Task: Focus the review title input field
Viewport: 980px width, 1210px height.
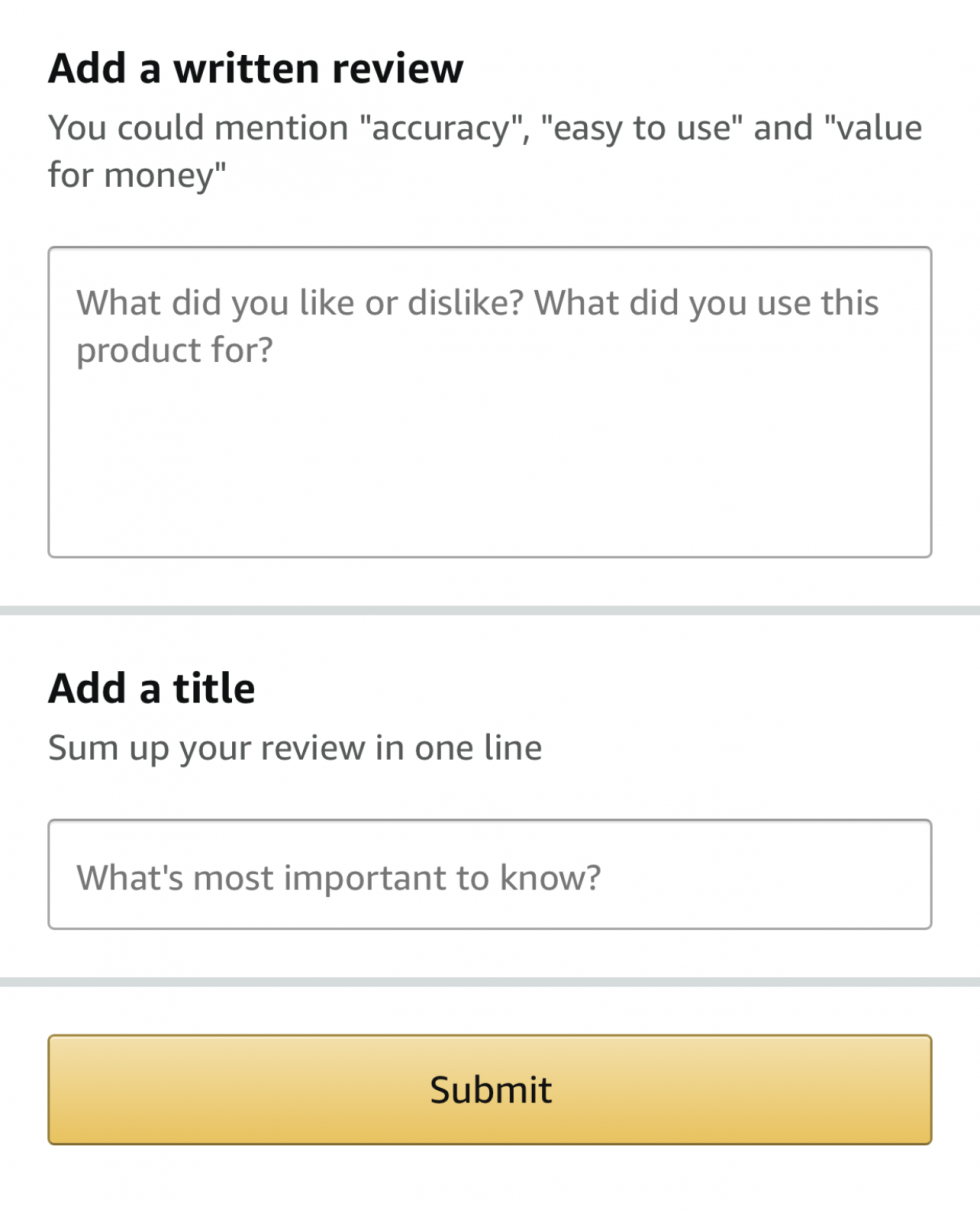Action: click(x=490, y=875)
